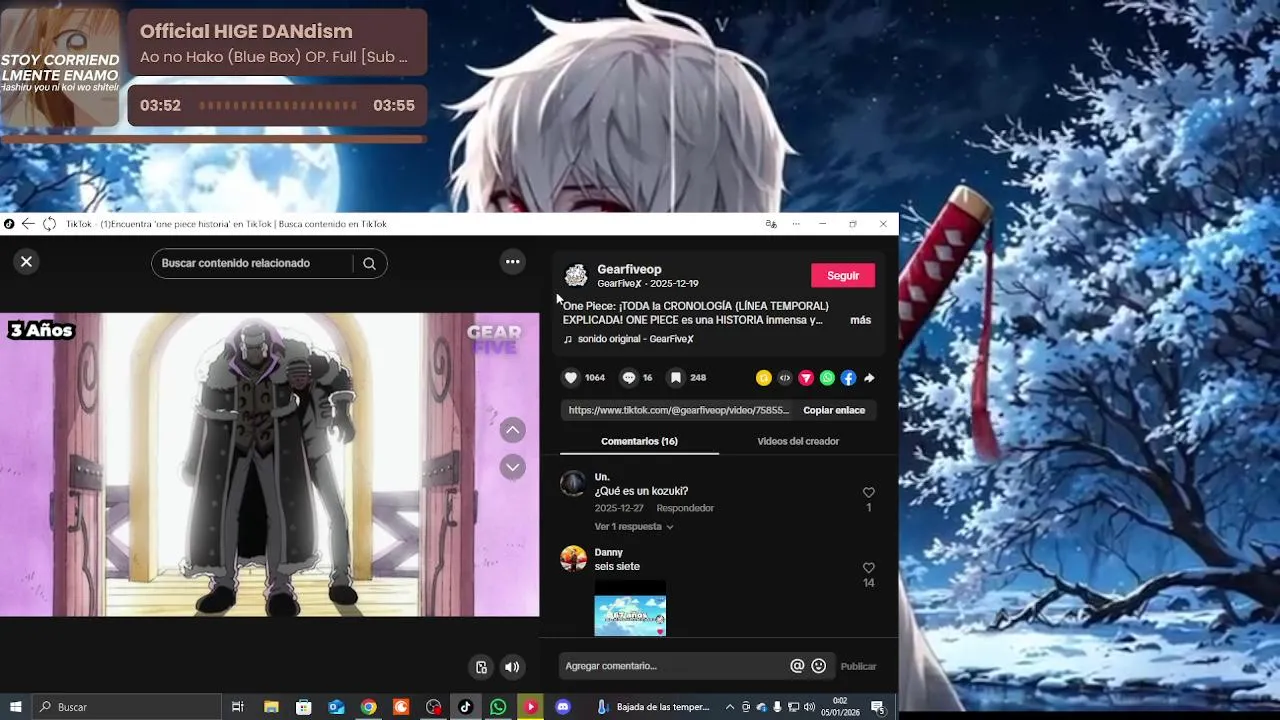Screen dimensions: 1280x720
Task: Go to previous video with up chevron
Action: pos(512,430)
